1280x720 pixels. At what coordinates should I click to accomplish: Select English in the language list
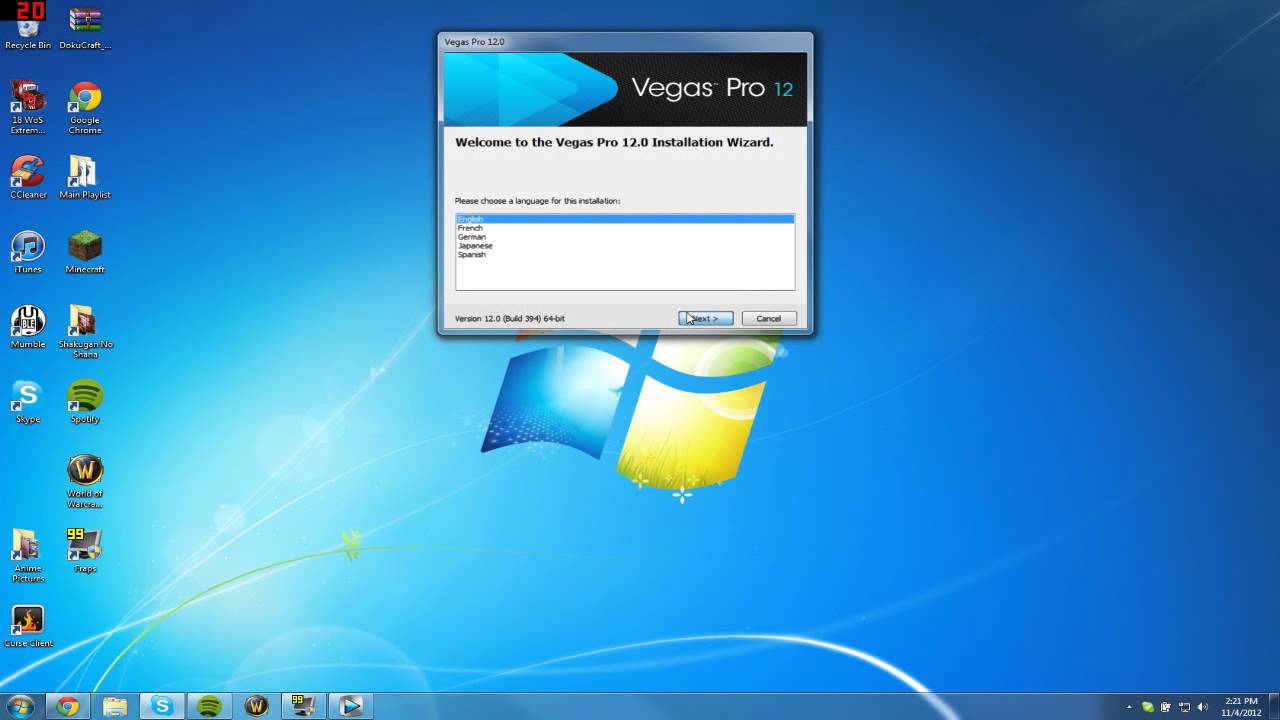point(625,219)
